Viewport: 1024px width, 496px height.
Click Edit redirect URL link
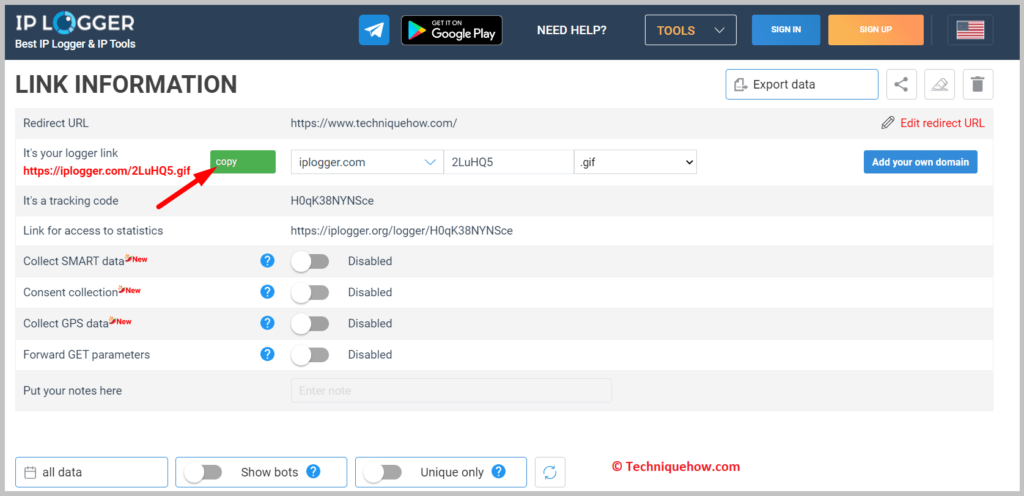point(942,123)
